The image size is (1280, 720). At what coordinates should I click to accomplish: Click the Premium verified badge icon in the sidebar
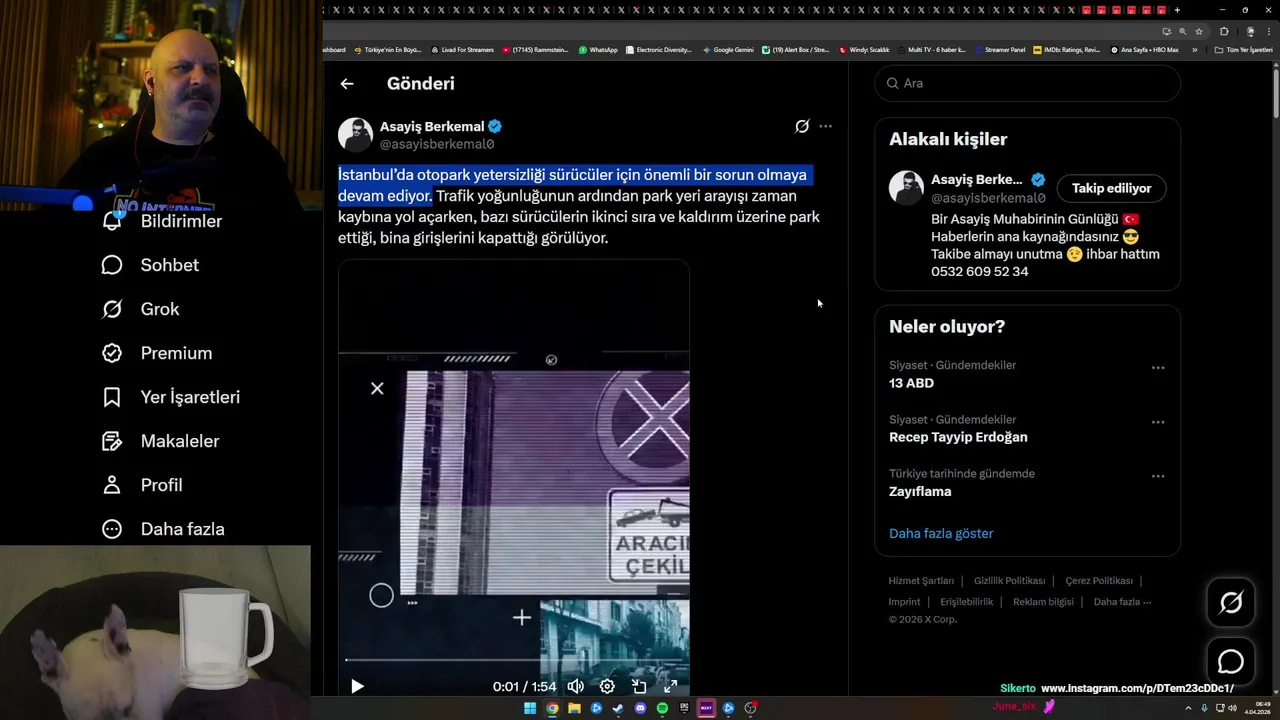[x=112, y=353]
